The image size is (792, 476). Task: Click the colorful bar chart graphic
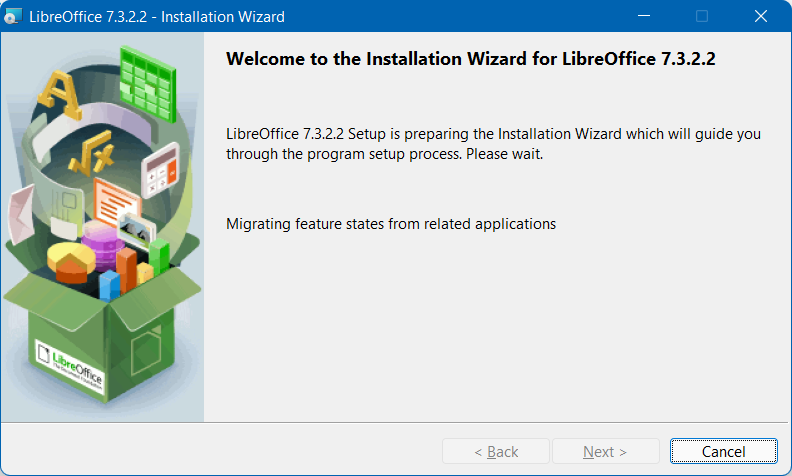[x=130, y=268]
